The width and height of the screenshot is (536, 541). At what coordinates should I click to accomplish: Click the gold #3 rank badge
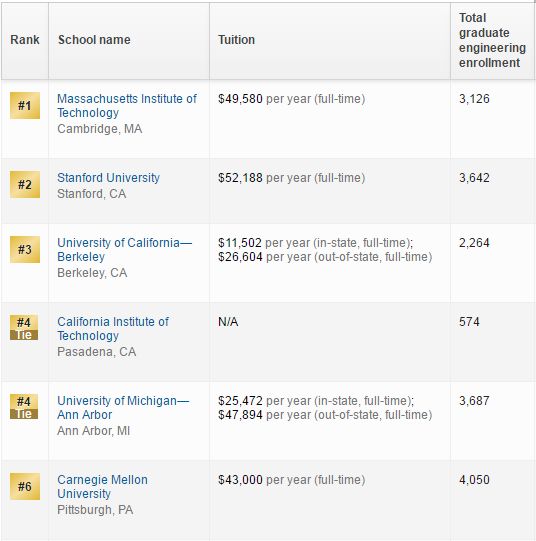[25, 249]
